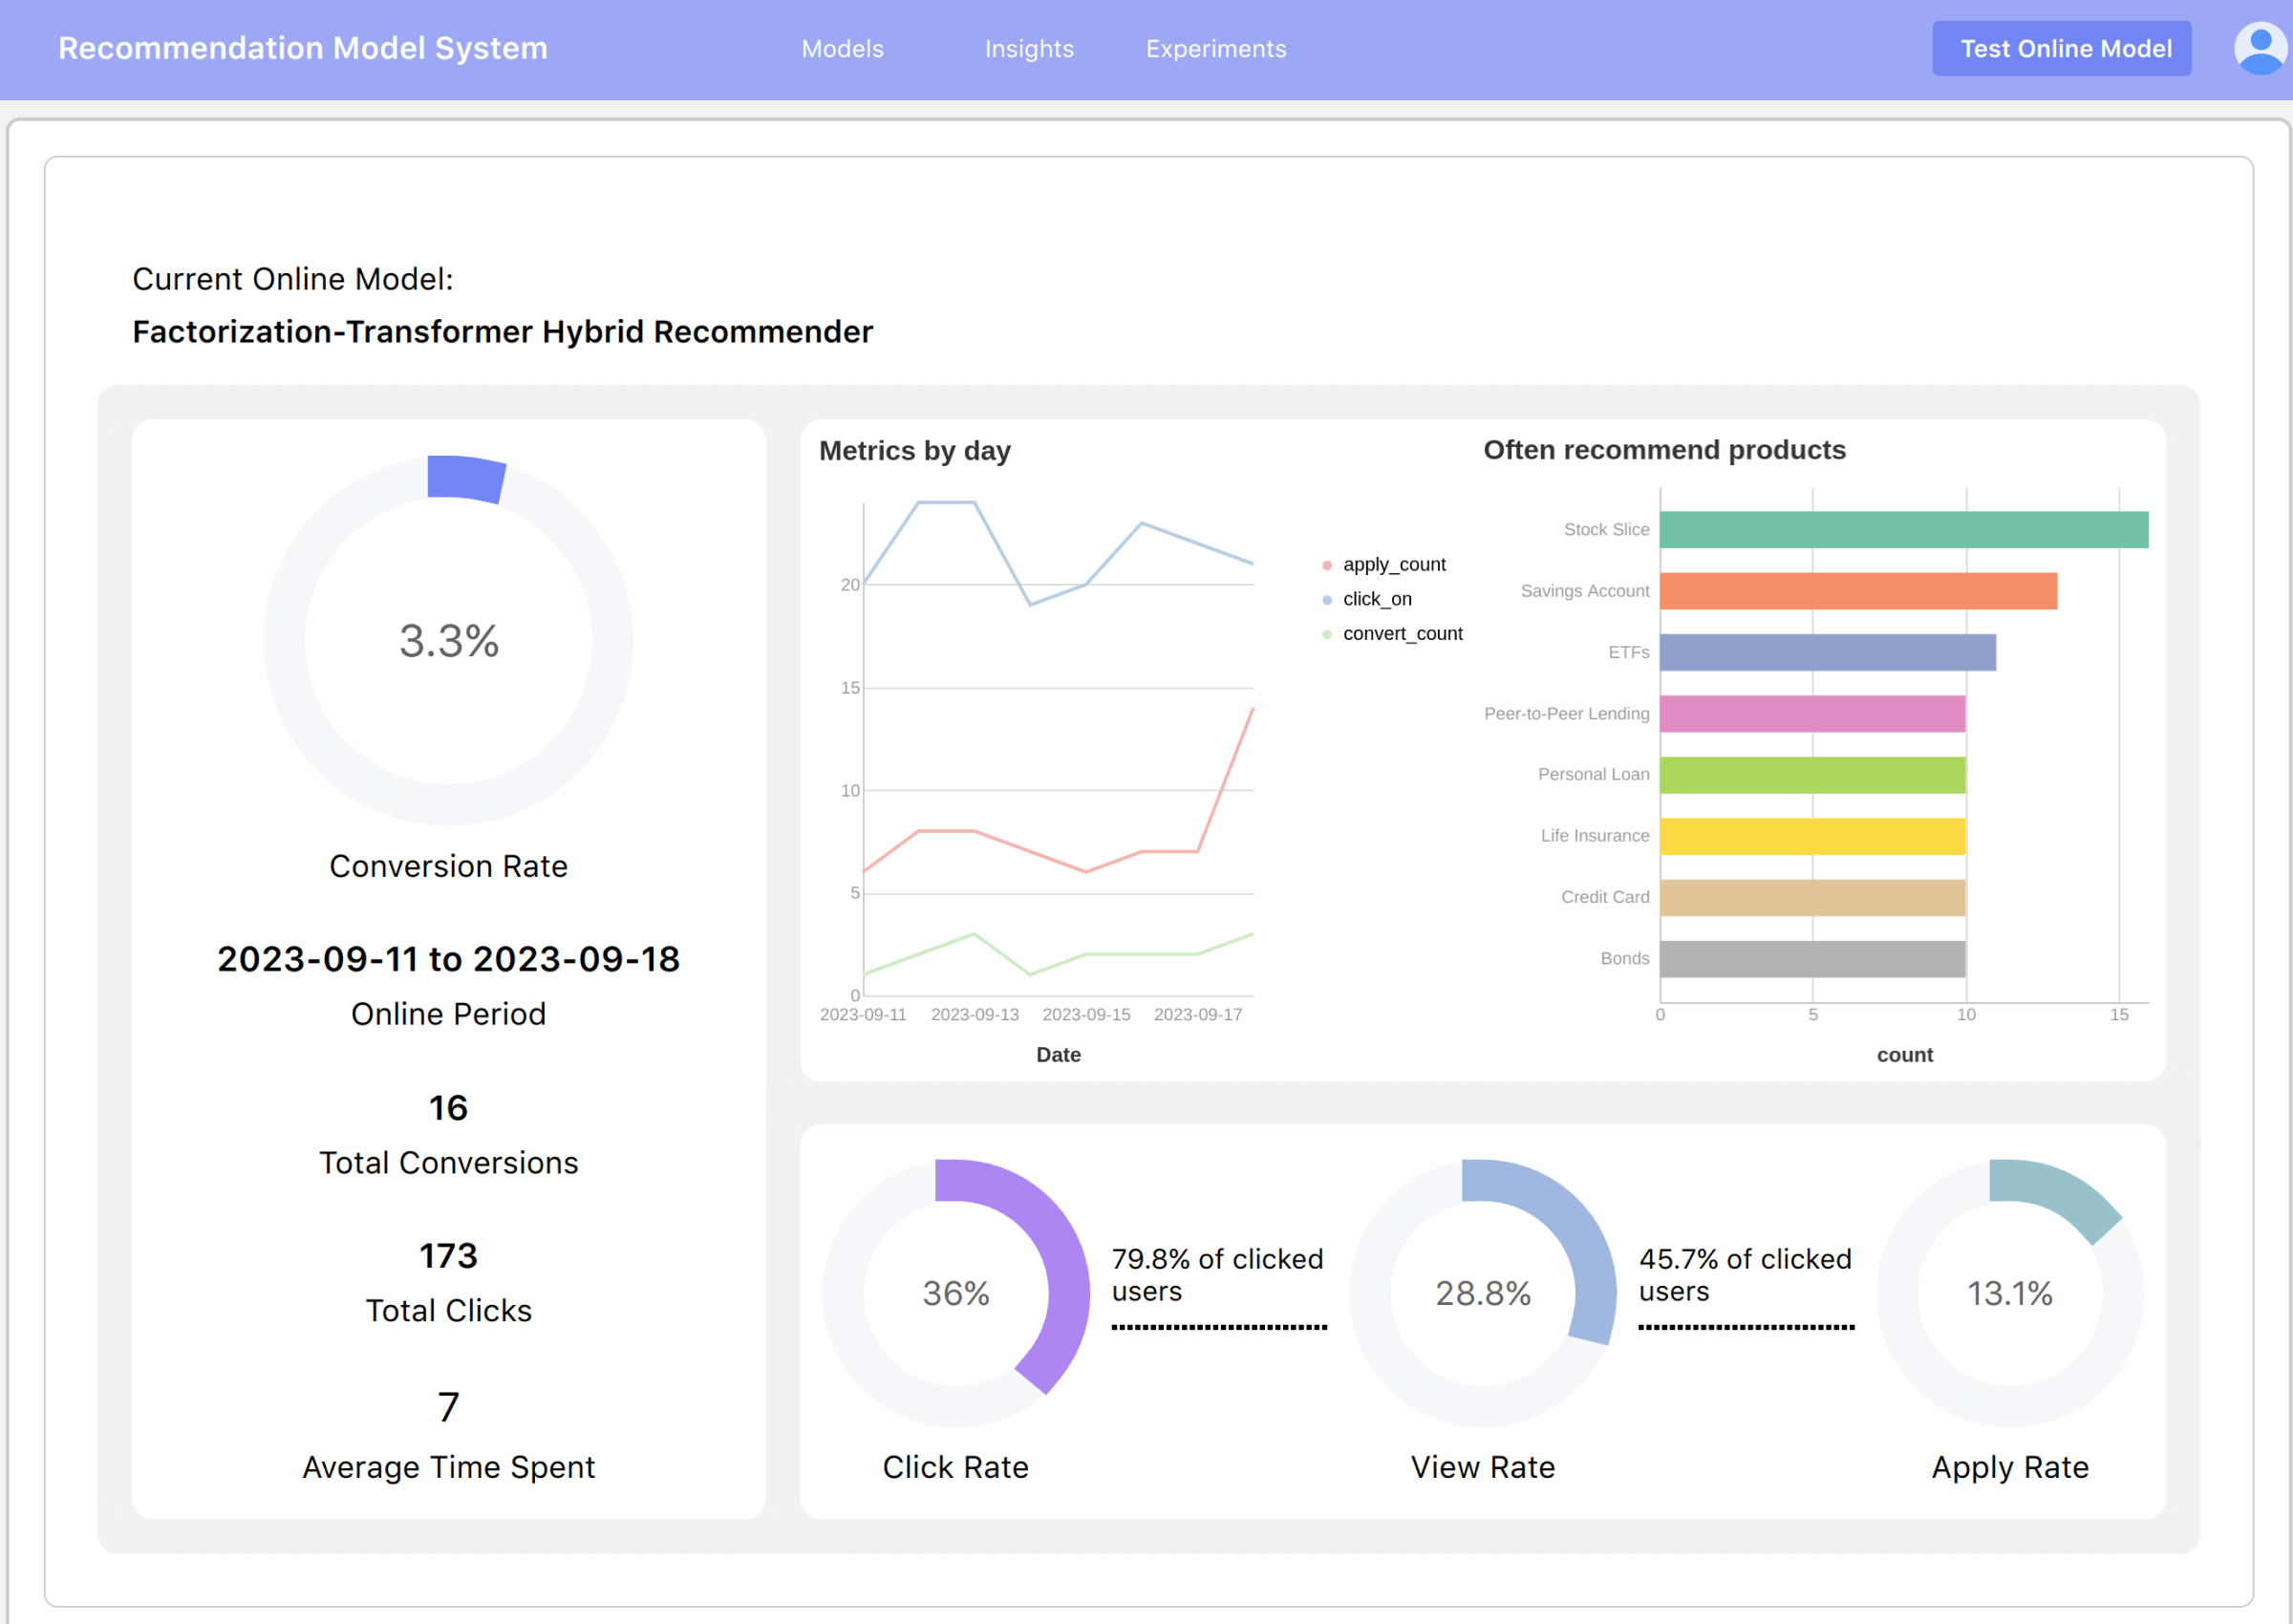Viewport: 2293px width, 1624px height.
Task: Select the Factorization-Transformer Hybrid Recommender title
Action: click(x=502, y=332)
